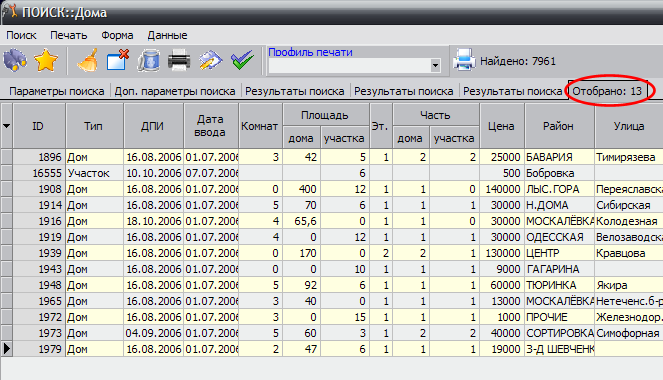663x380 pixels.
Task: Select row marker for ID 1896
Action: (x=6, y=157)
